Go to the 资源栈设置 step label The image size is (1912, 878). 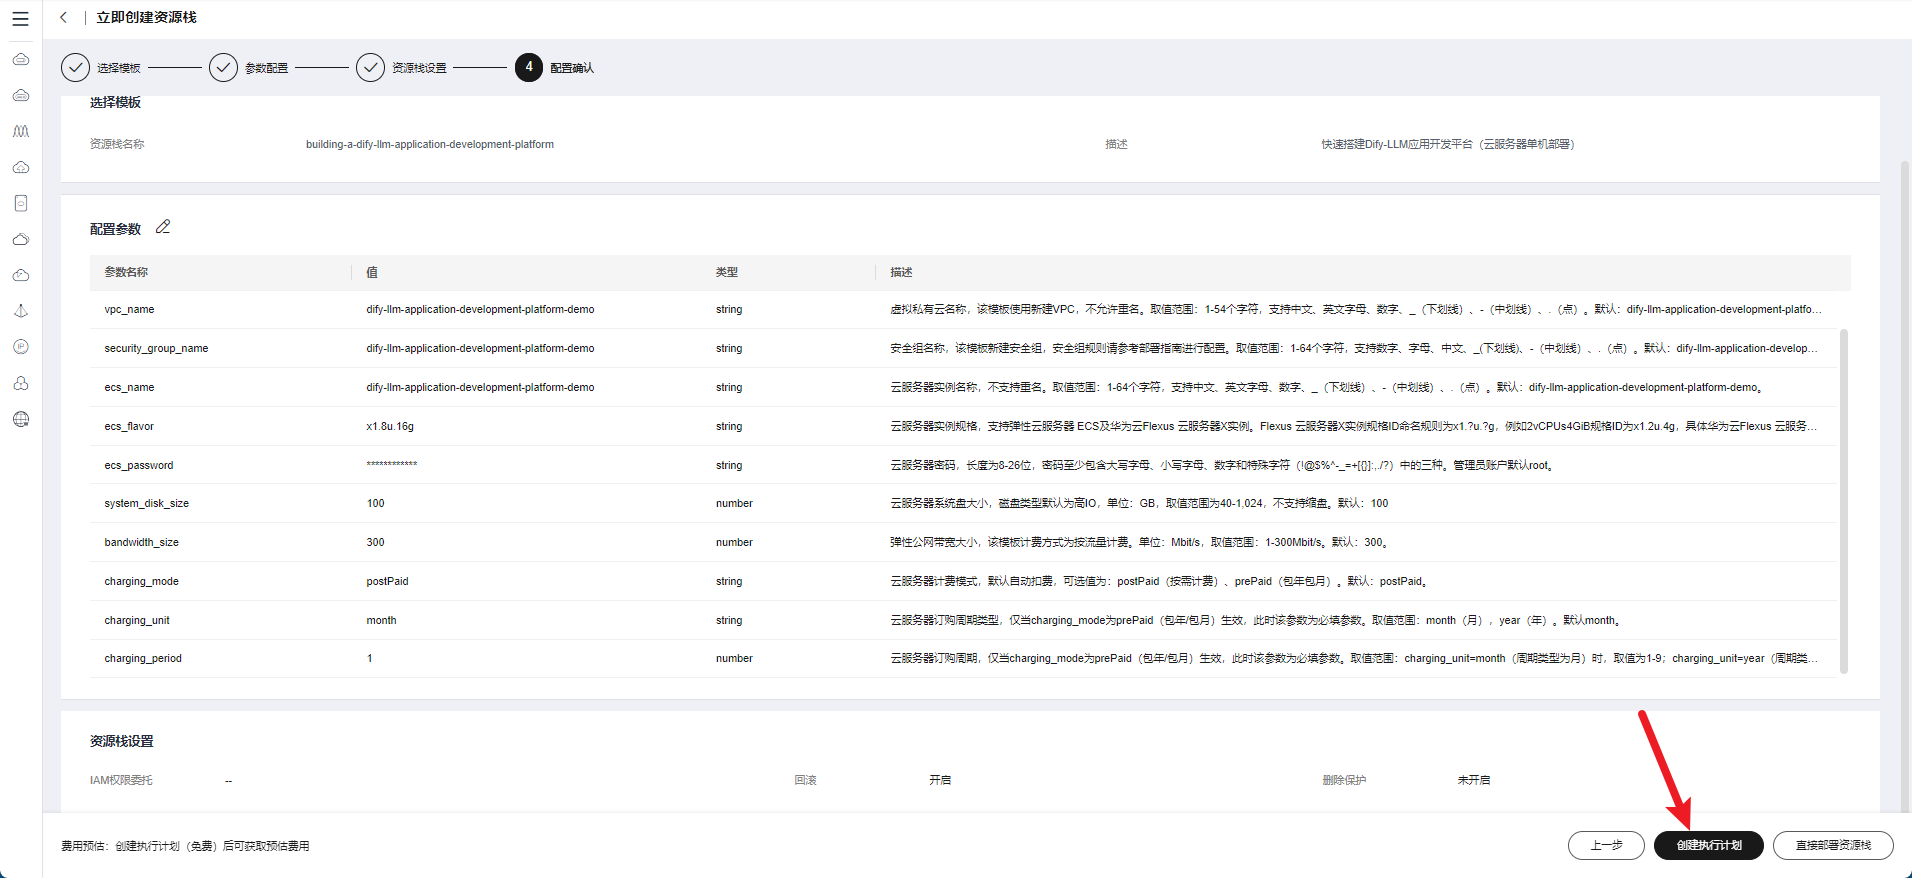(x=419, y=68)
